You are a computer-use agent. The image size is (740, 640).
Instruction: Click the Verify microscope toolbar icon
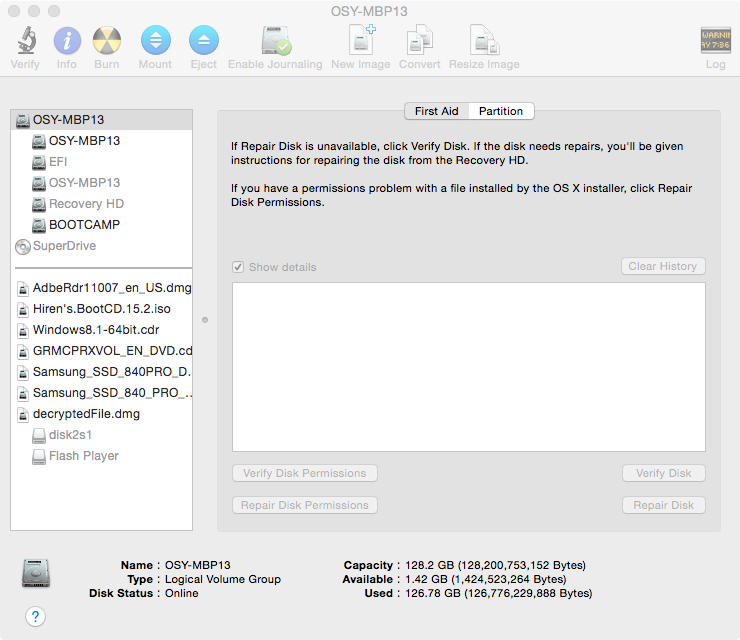click(27, 41)
